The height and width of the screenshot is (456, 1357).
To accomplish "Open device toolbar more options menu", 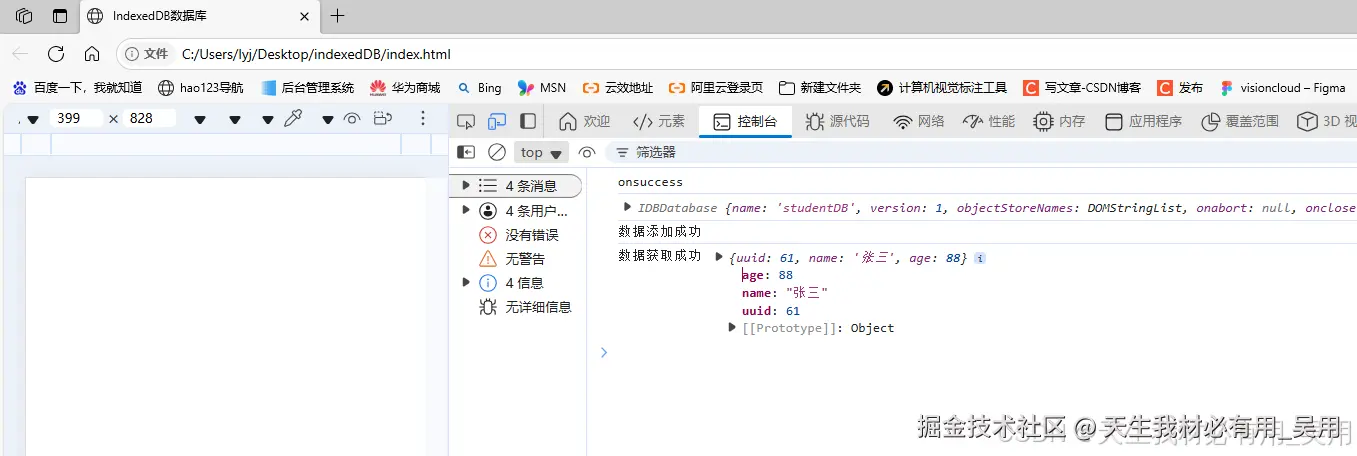I will tap(422, 118).
